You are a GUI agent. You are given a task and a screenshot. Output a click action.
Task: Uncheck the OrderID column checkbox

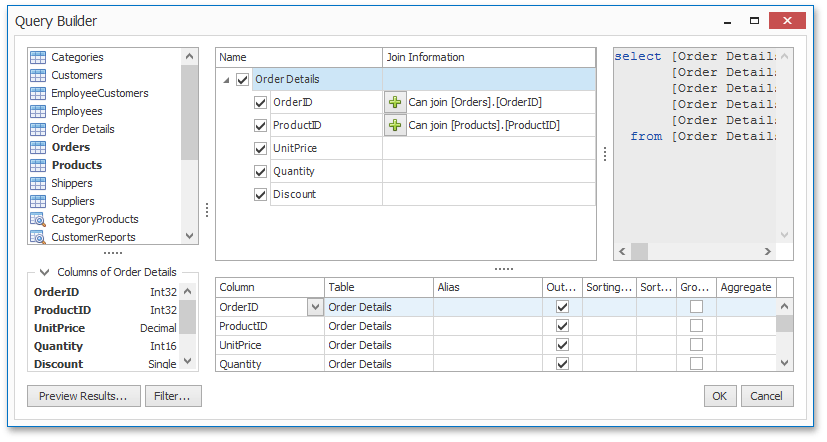[x=261, y=102]
